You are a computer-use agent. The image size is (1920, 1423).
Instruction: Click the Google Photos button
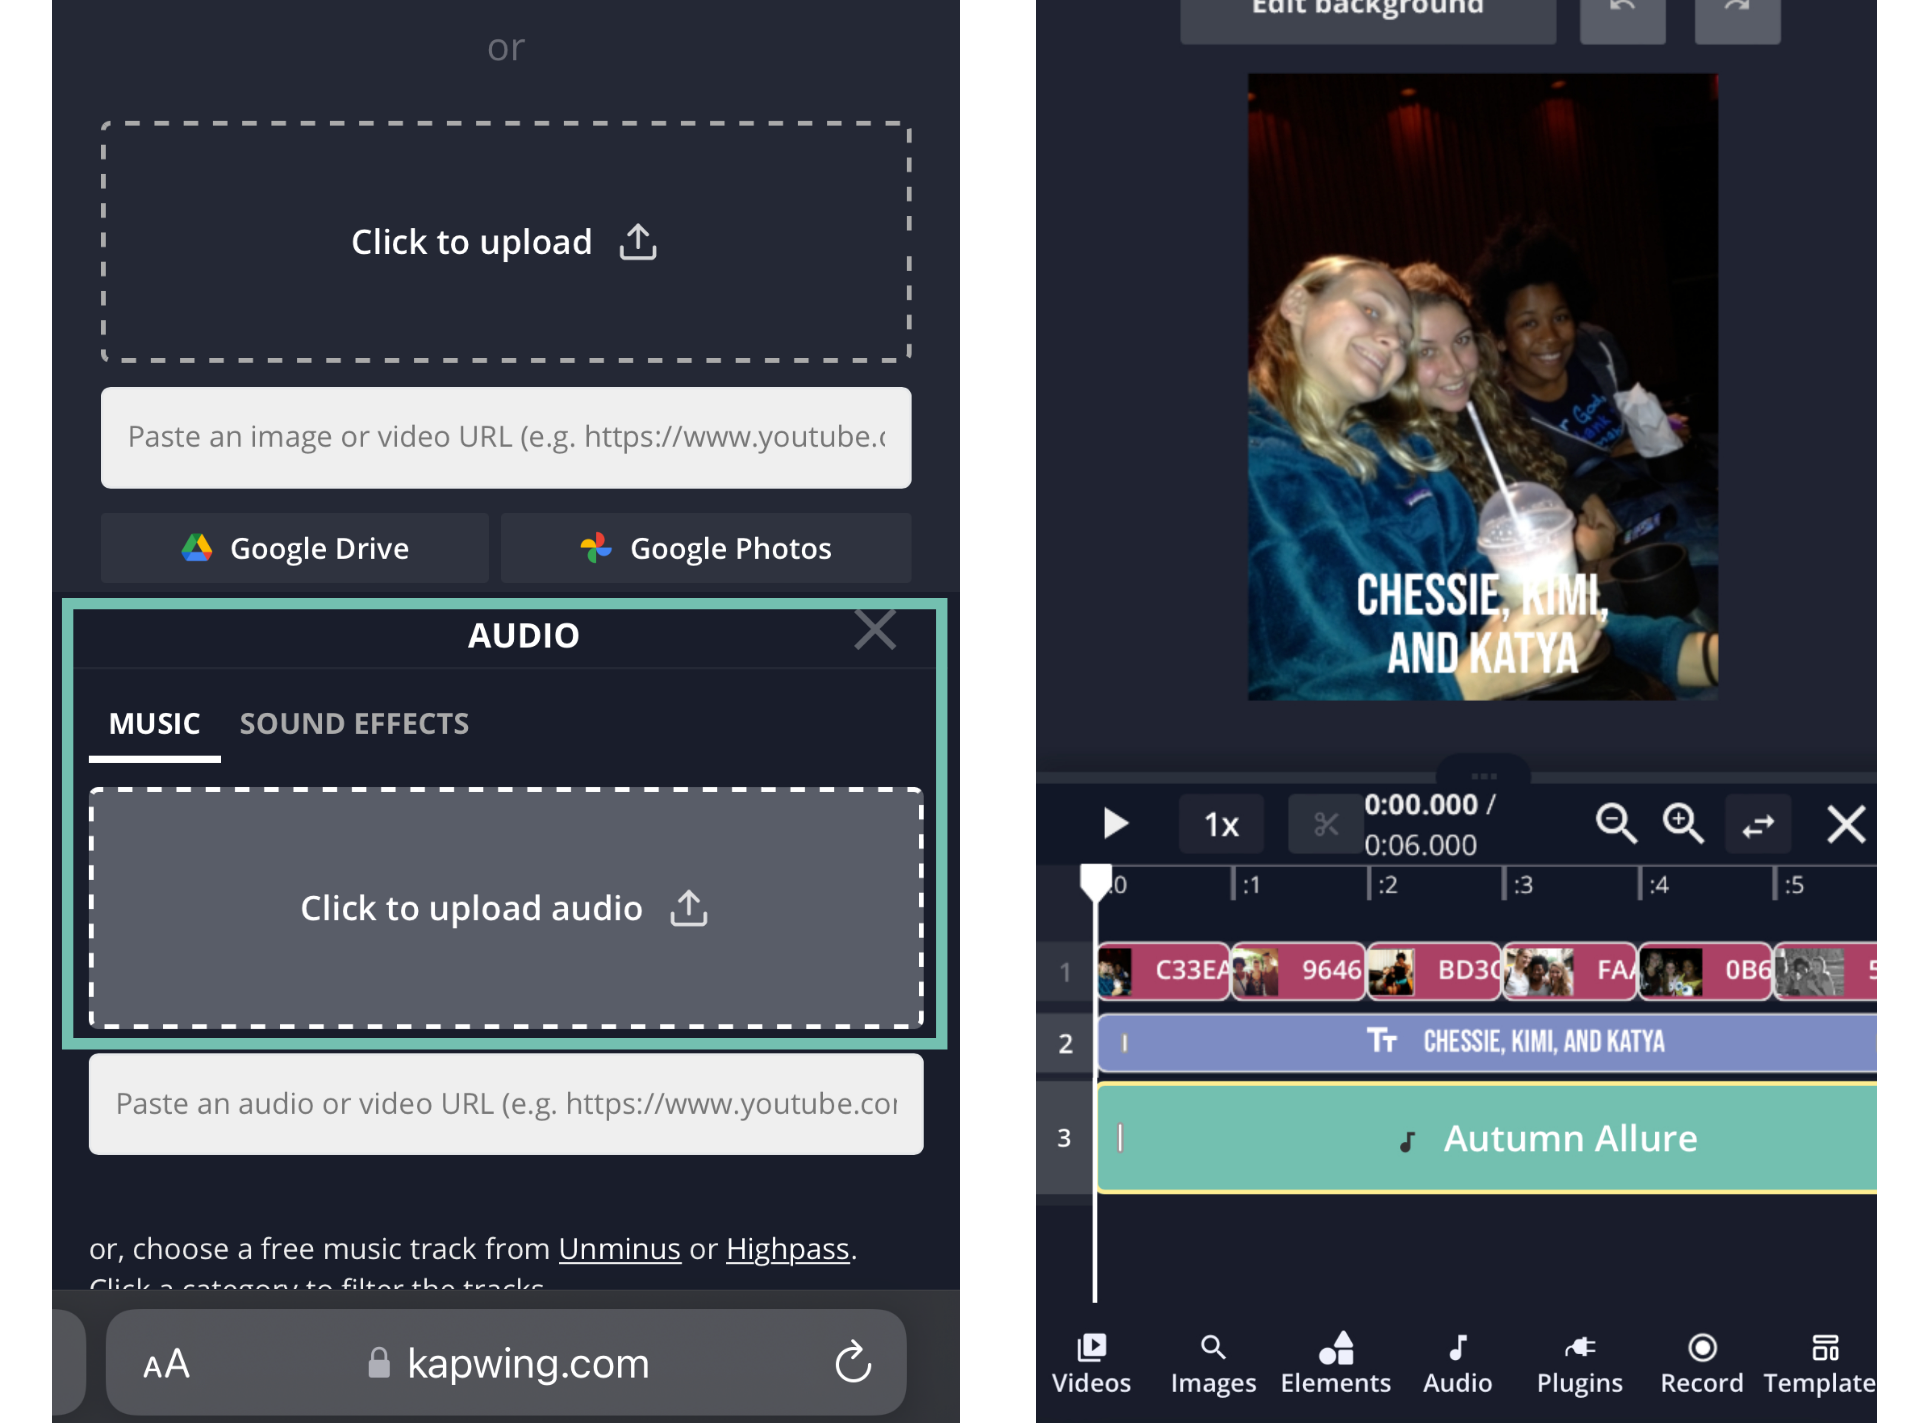(x=706, y=548)
